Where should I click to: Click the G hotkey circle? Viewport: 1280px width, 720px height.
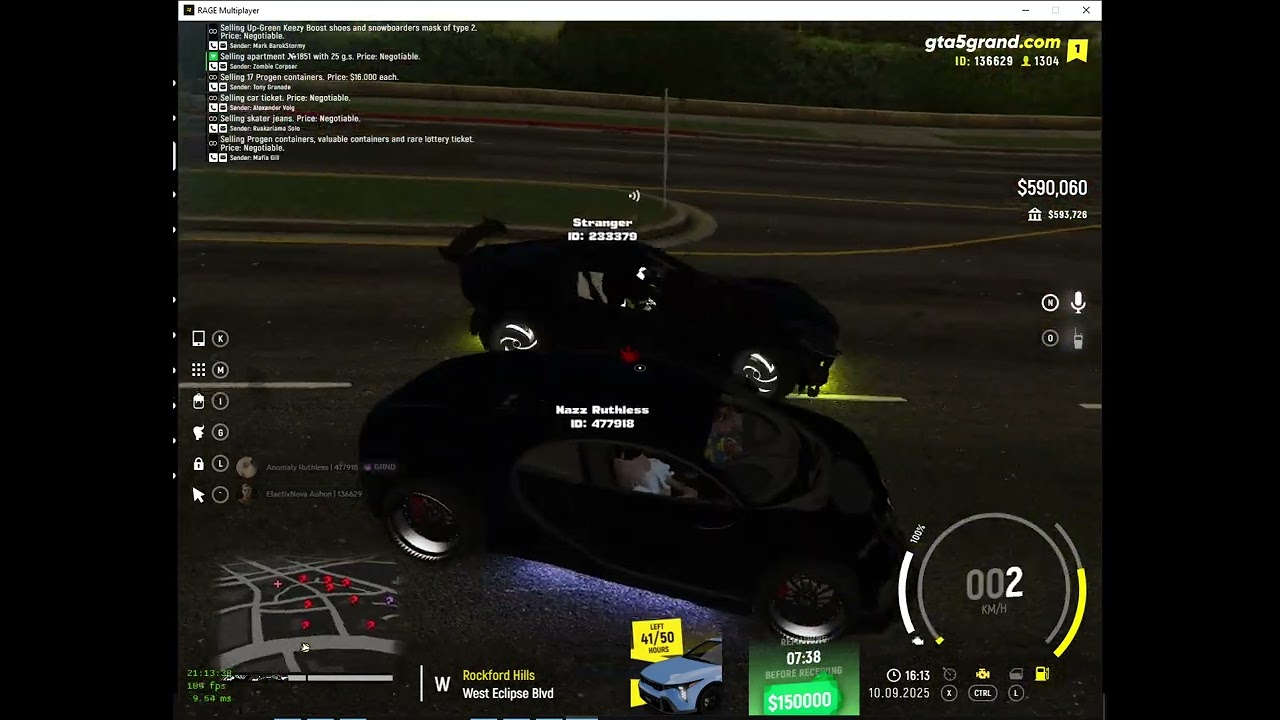click(x=220, y=432)
